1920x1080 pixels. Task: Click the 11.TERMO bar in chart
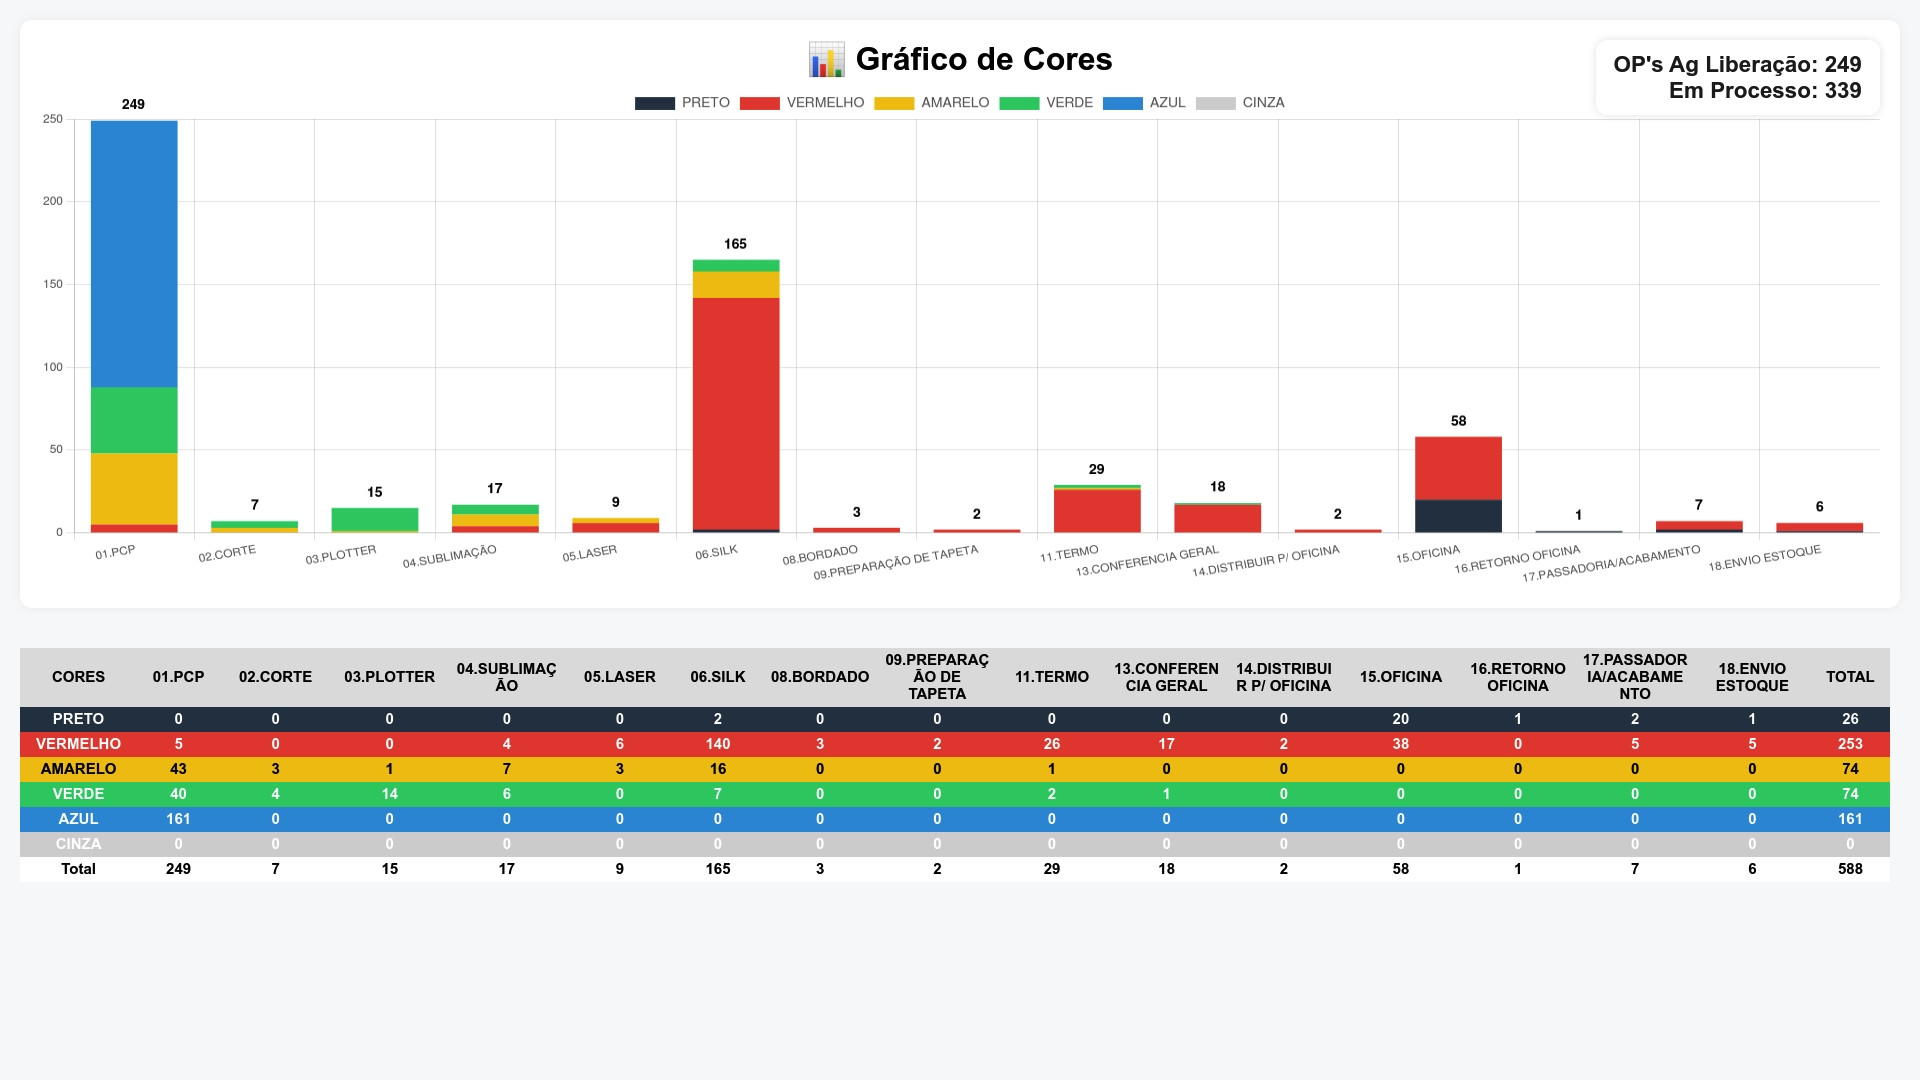click(x=1097, y=511)
